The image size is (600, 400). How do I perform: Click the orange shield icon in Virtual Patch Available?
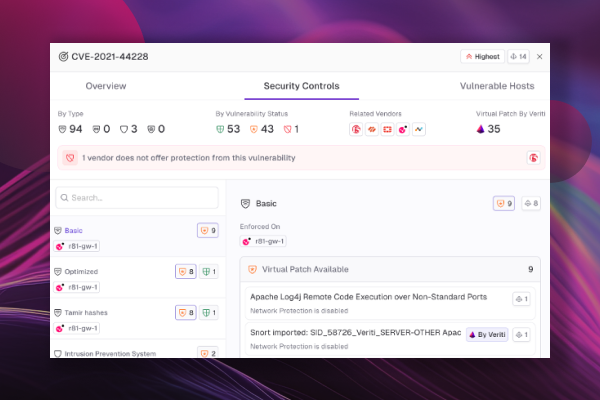pos(252,269)
